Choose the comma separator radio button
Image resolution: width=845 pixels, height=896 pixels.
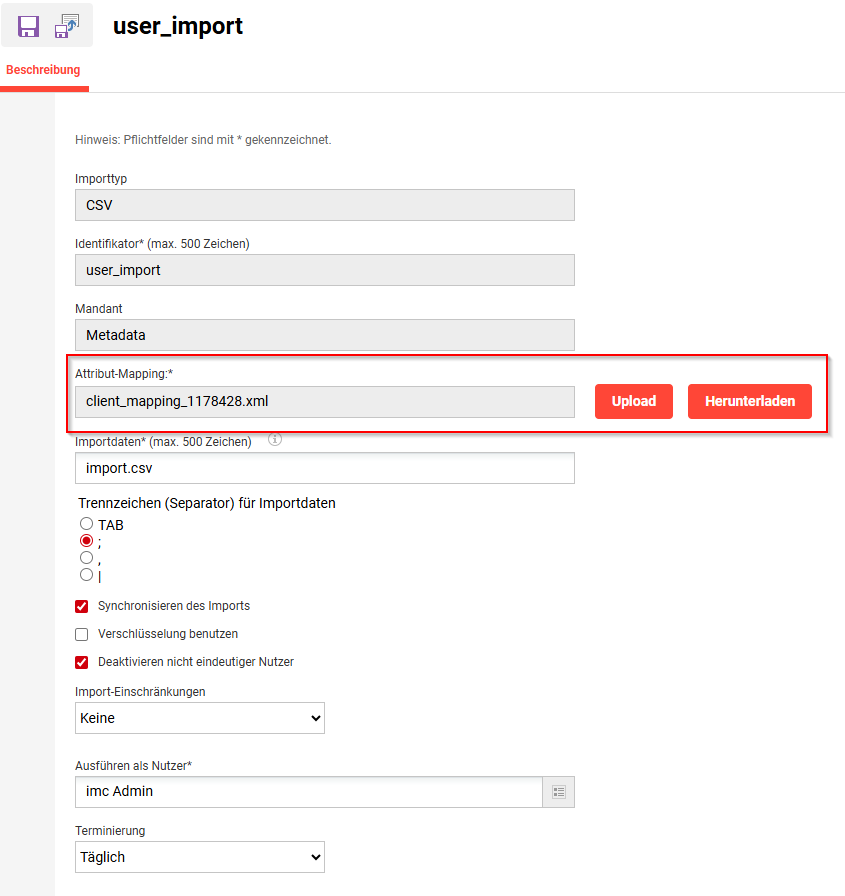(x=86, y=558)
